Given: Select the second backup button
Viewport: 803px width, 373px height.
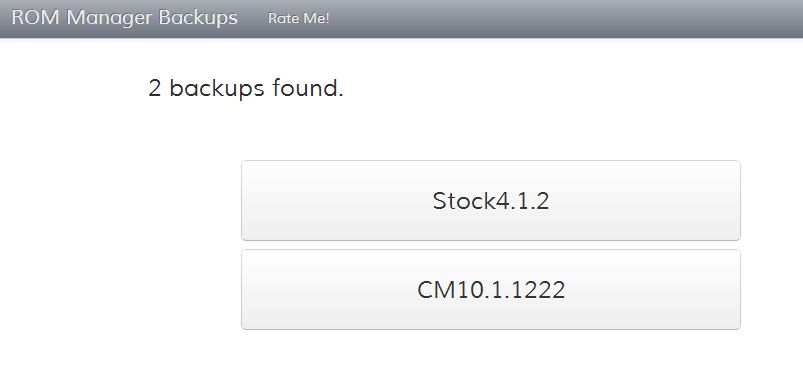Looking at the screenshot, I should click(491, 289).
